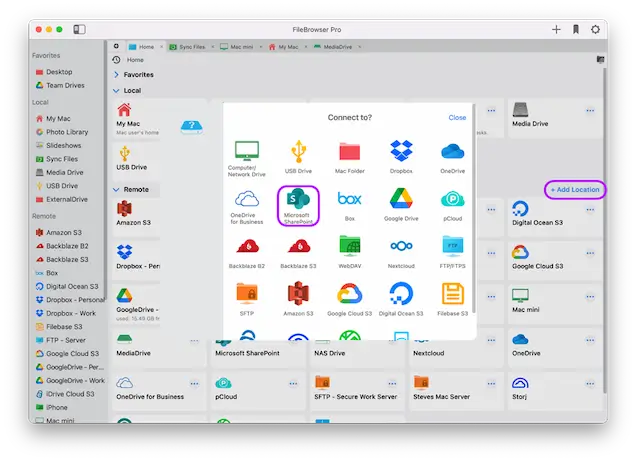Viewport: 636px width, 461px height.
Task: Open the history clock icon beside Home
Action: pyautogui.click(x=116, y=60)
